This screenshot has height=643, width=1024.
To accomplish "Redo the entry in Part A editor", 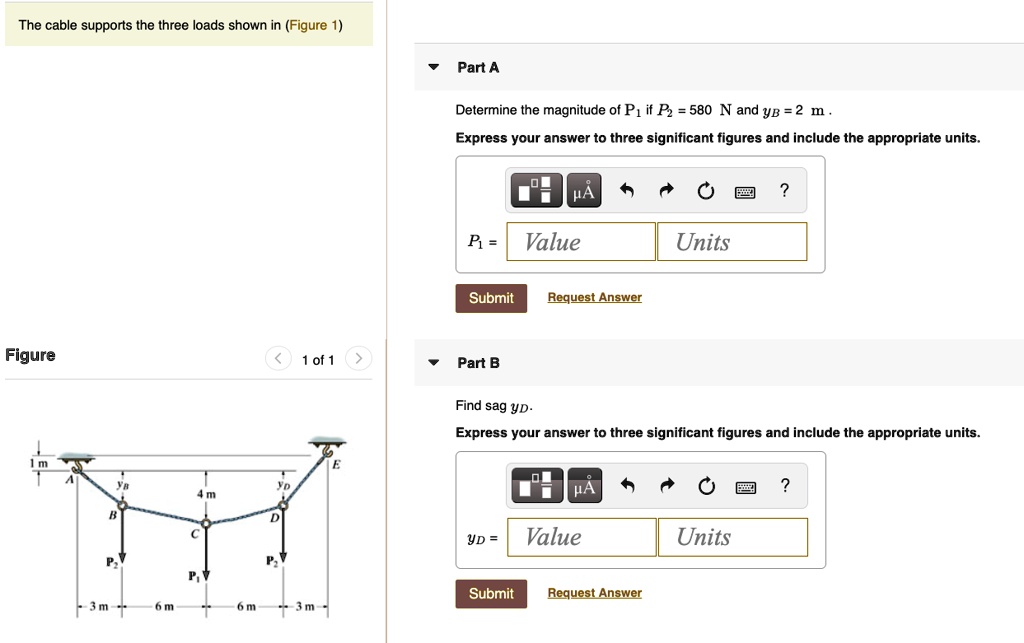I will (666, 190).
